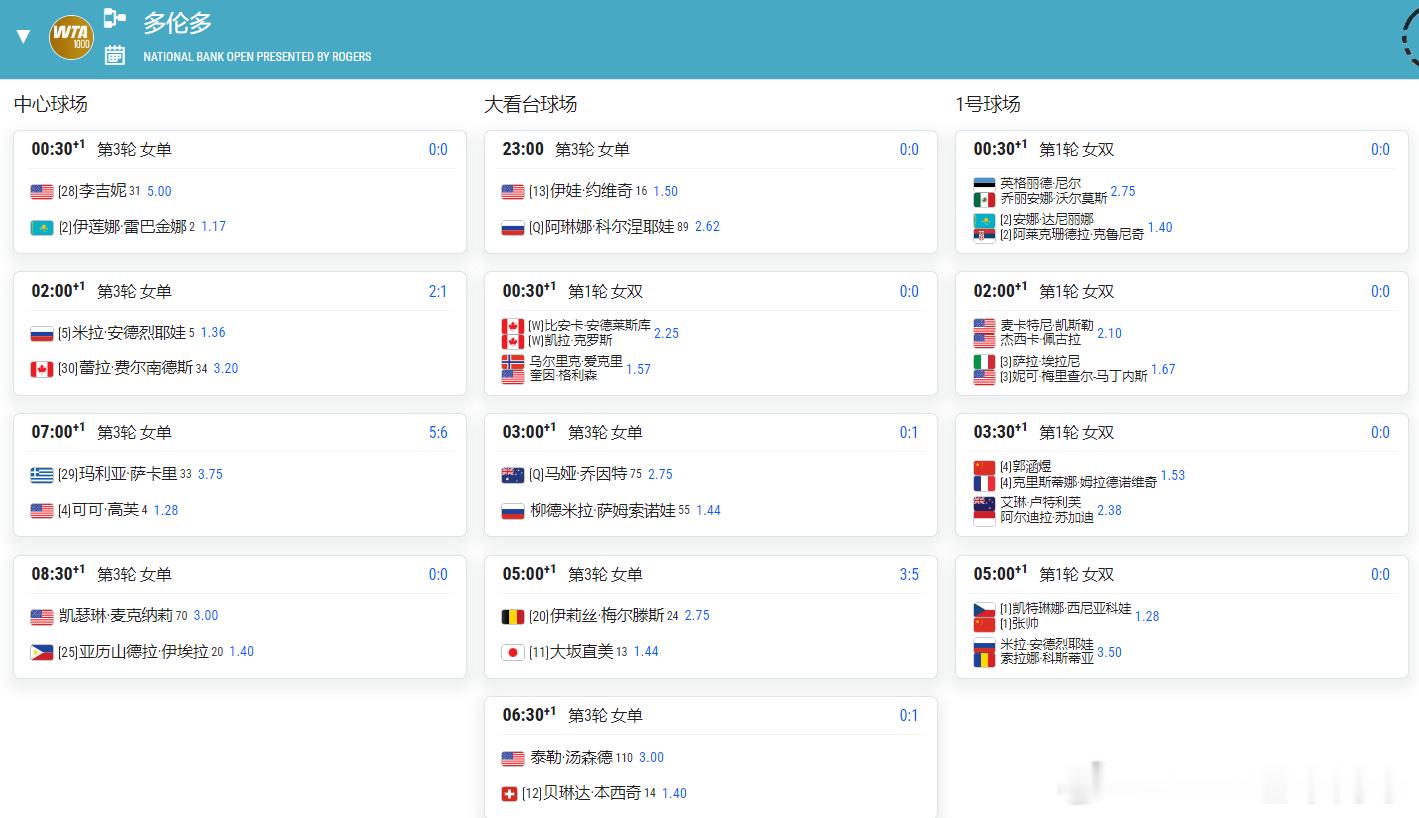
Task: Open player 伊莲娜·雷巴金娜
Action: [x=130, y=227]
